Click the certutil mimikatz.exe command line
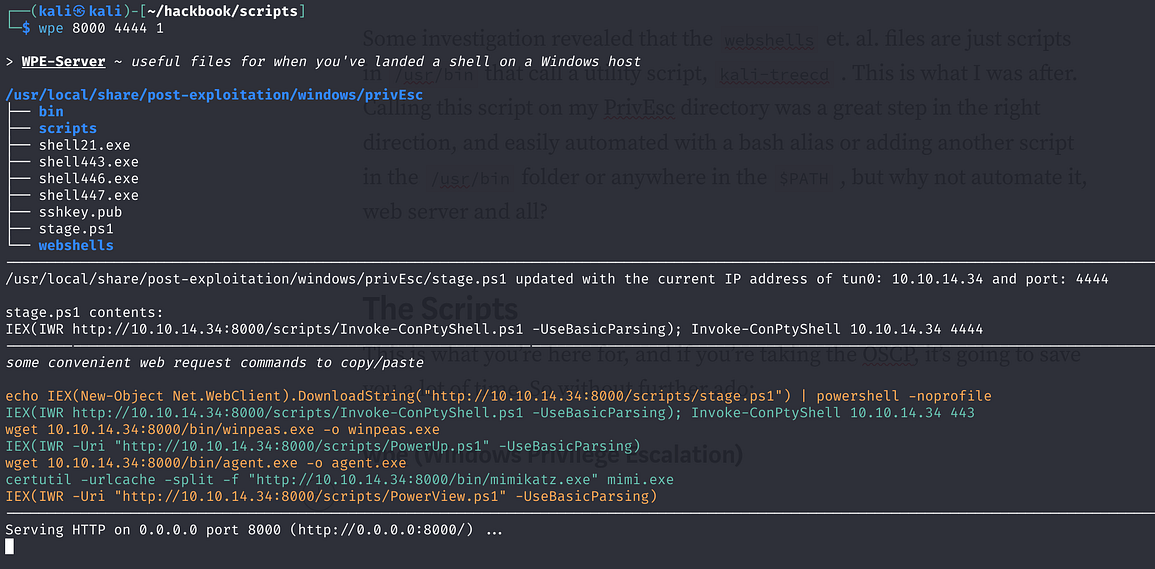The height and width of the screenshot is (569, 1155). click(339, 480)
